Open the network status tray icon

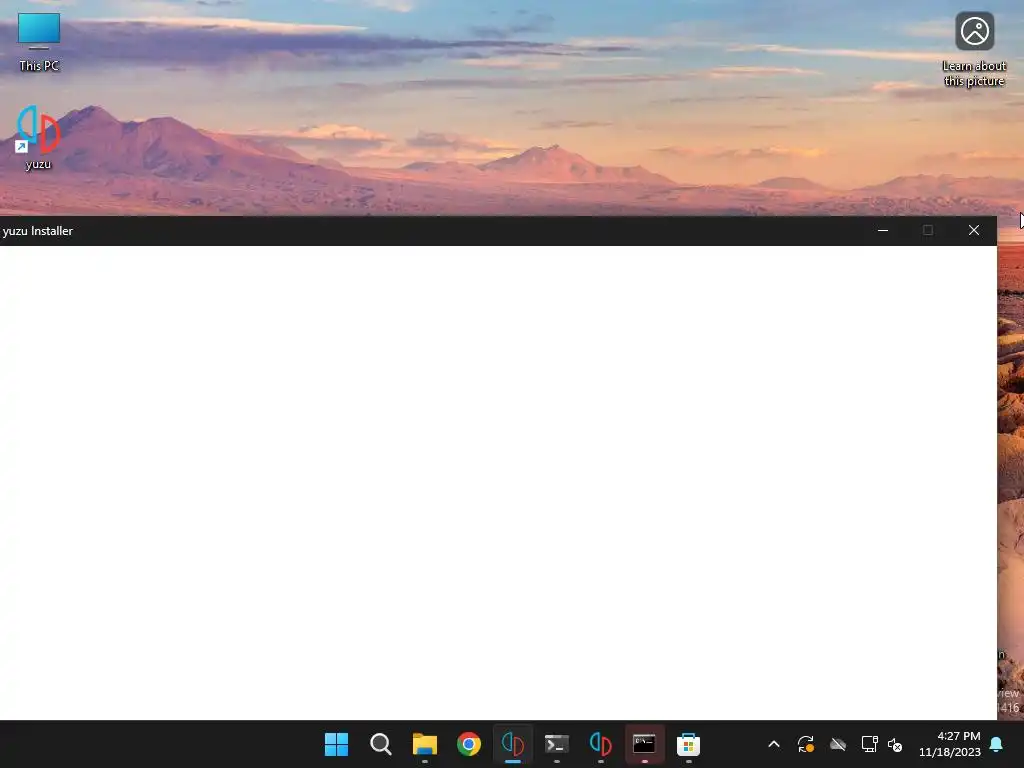869,744
